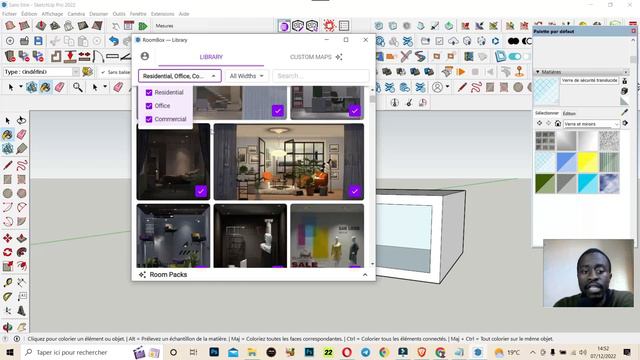Screen dimensions: 640x360
Task: Untick the staircase room thumbnail checkmark
Action: point(278,110)
